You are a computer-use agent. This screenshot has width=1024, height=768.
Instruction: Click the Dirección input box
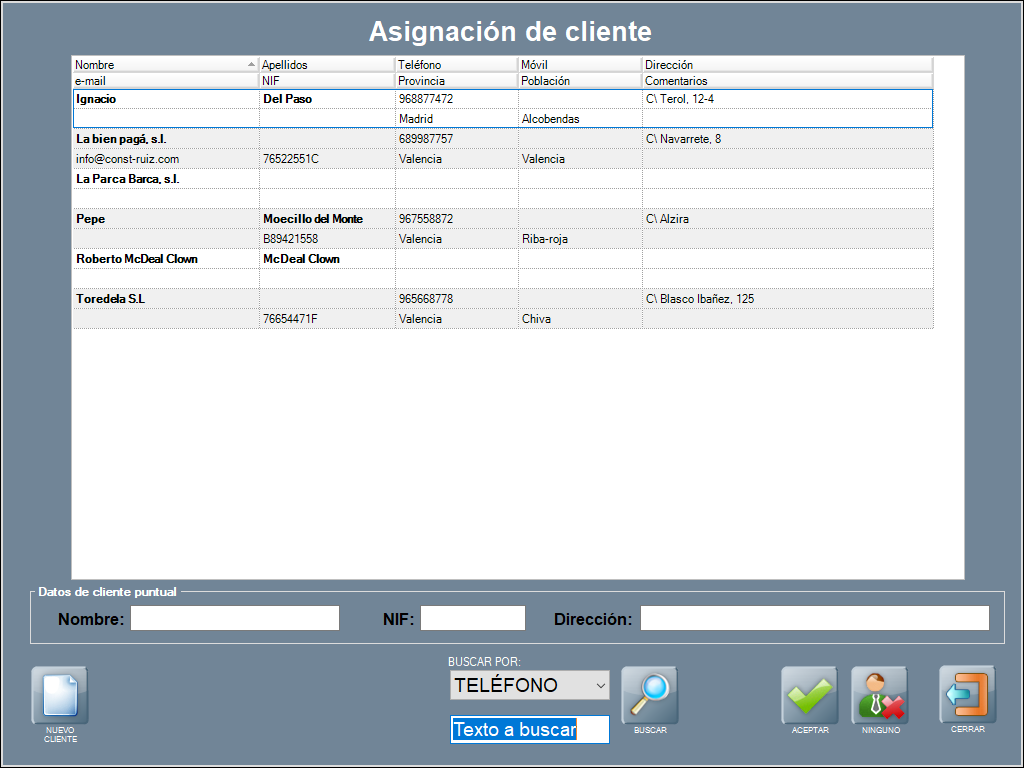[x=814, y=618]
